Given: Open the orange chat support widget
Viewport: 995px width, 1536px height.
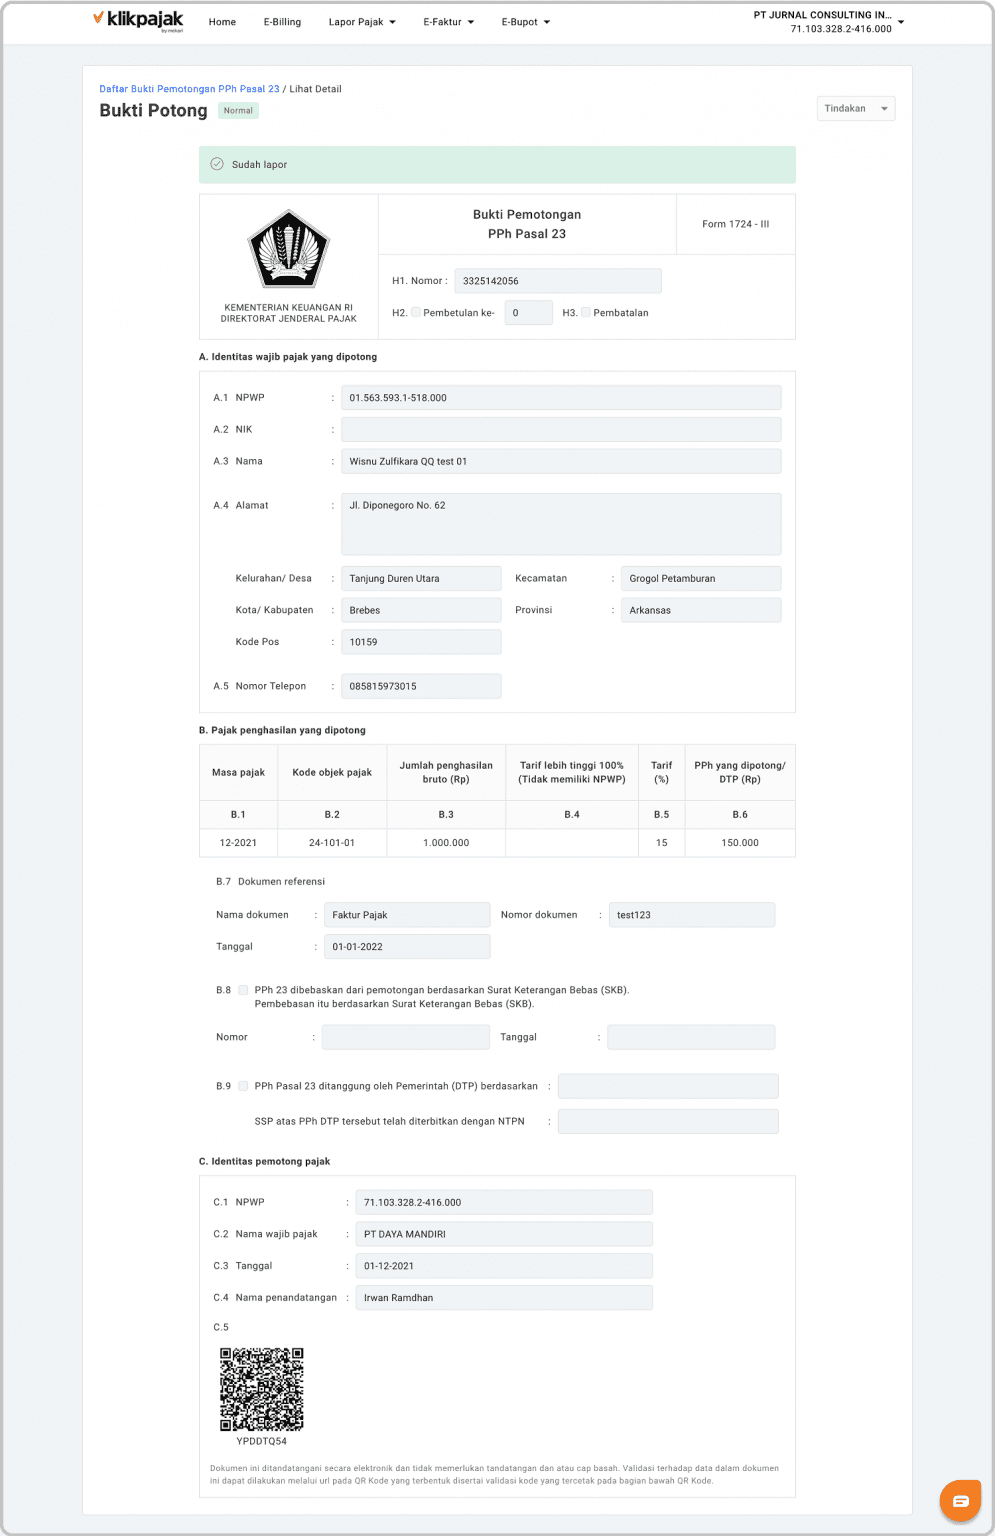Looking at the screenshot, I should pos(960,1500).
